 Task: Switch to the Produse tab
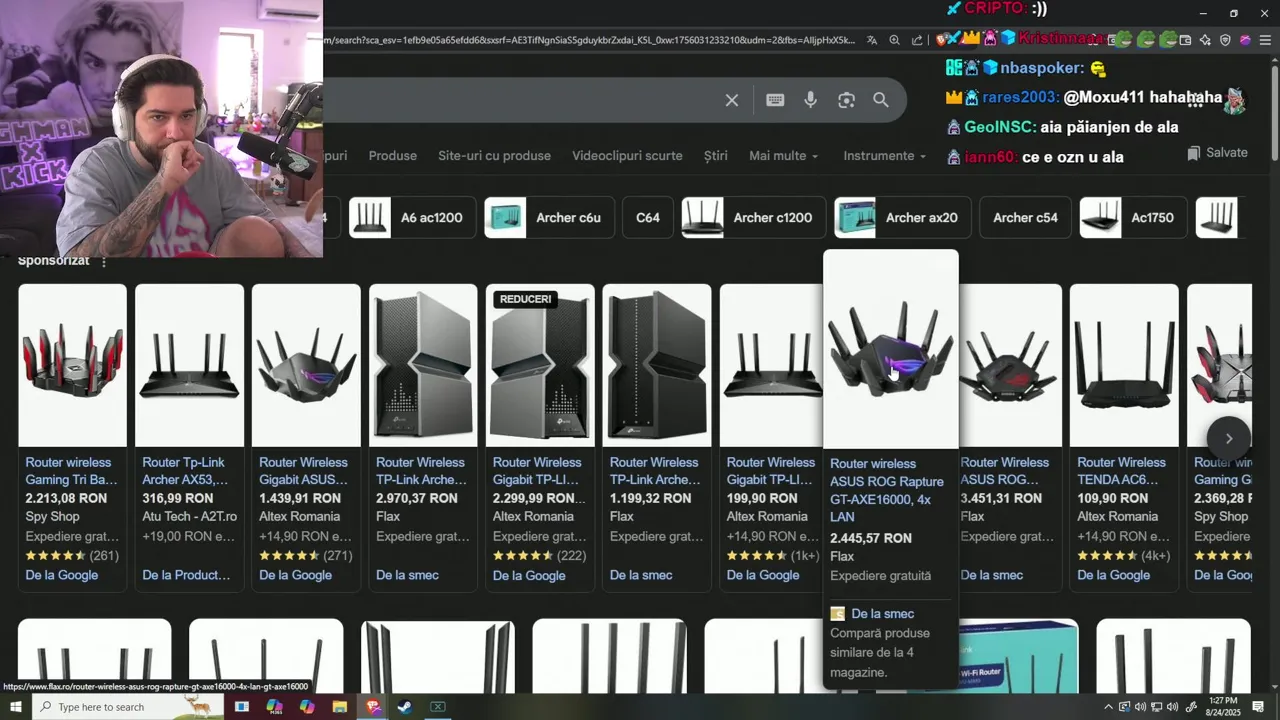392,156
